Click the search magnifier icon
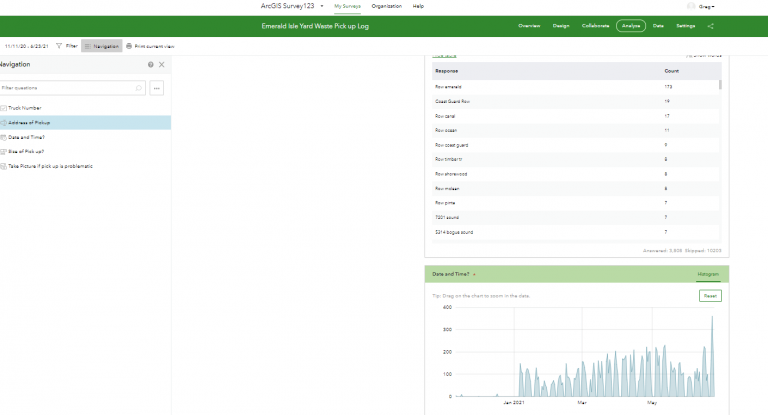This screenshot has width=768, height=415. [139, 88]
